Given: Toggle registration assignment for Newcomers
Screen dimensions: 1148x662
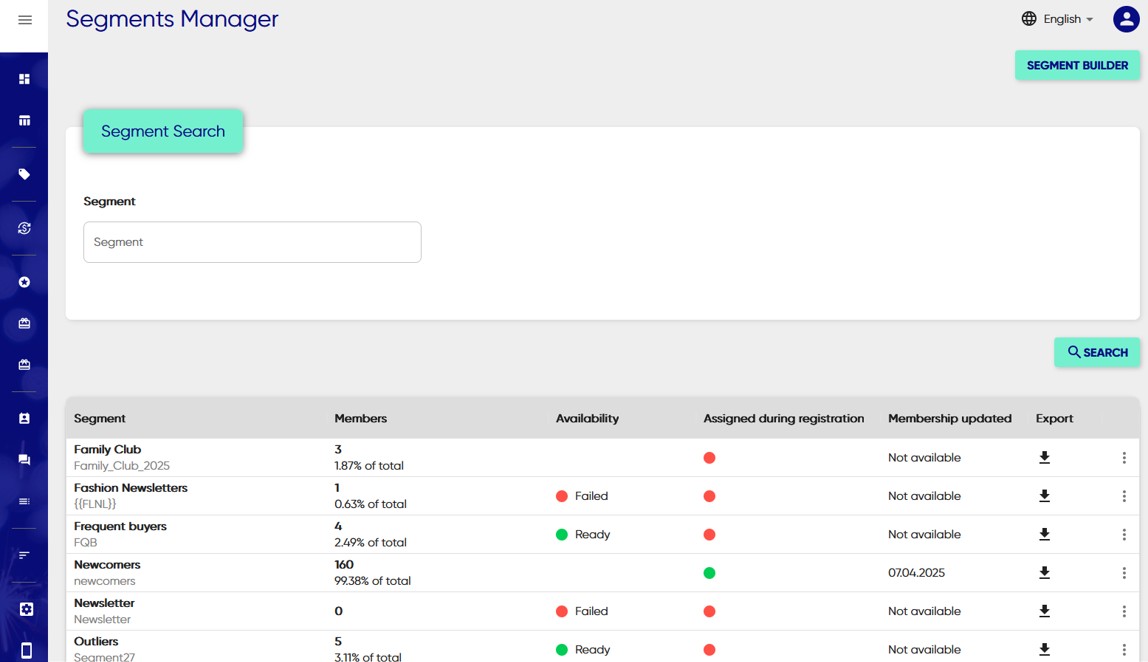Looking at the screenshot, I should [x=709, y=573].
